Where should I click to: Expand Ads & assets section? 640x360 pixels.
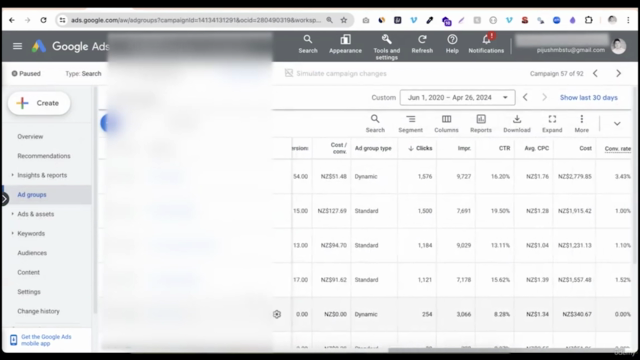click(12, 213)
